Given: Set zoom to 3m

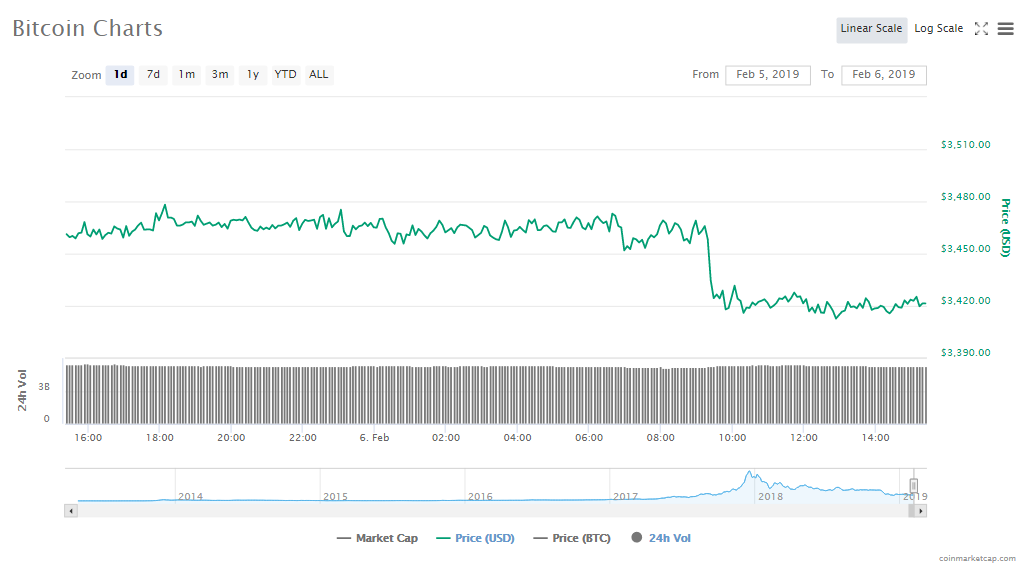Looking at the screenshot, I should click(220, 75).
